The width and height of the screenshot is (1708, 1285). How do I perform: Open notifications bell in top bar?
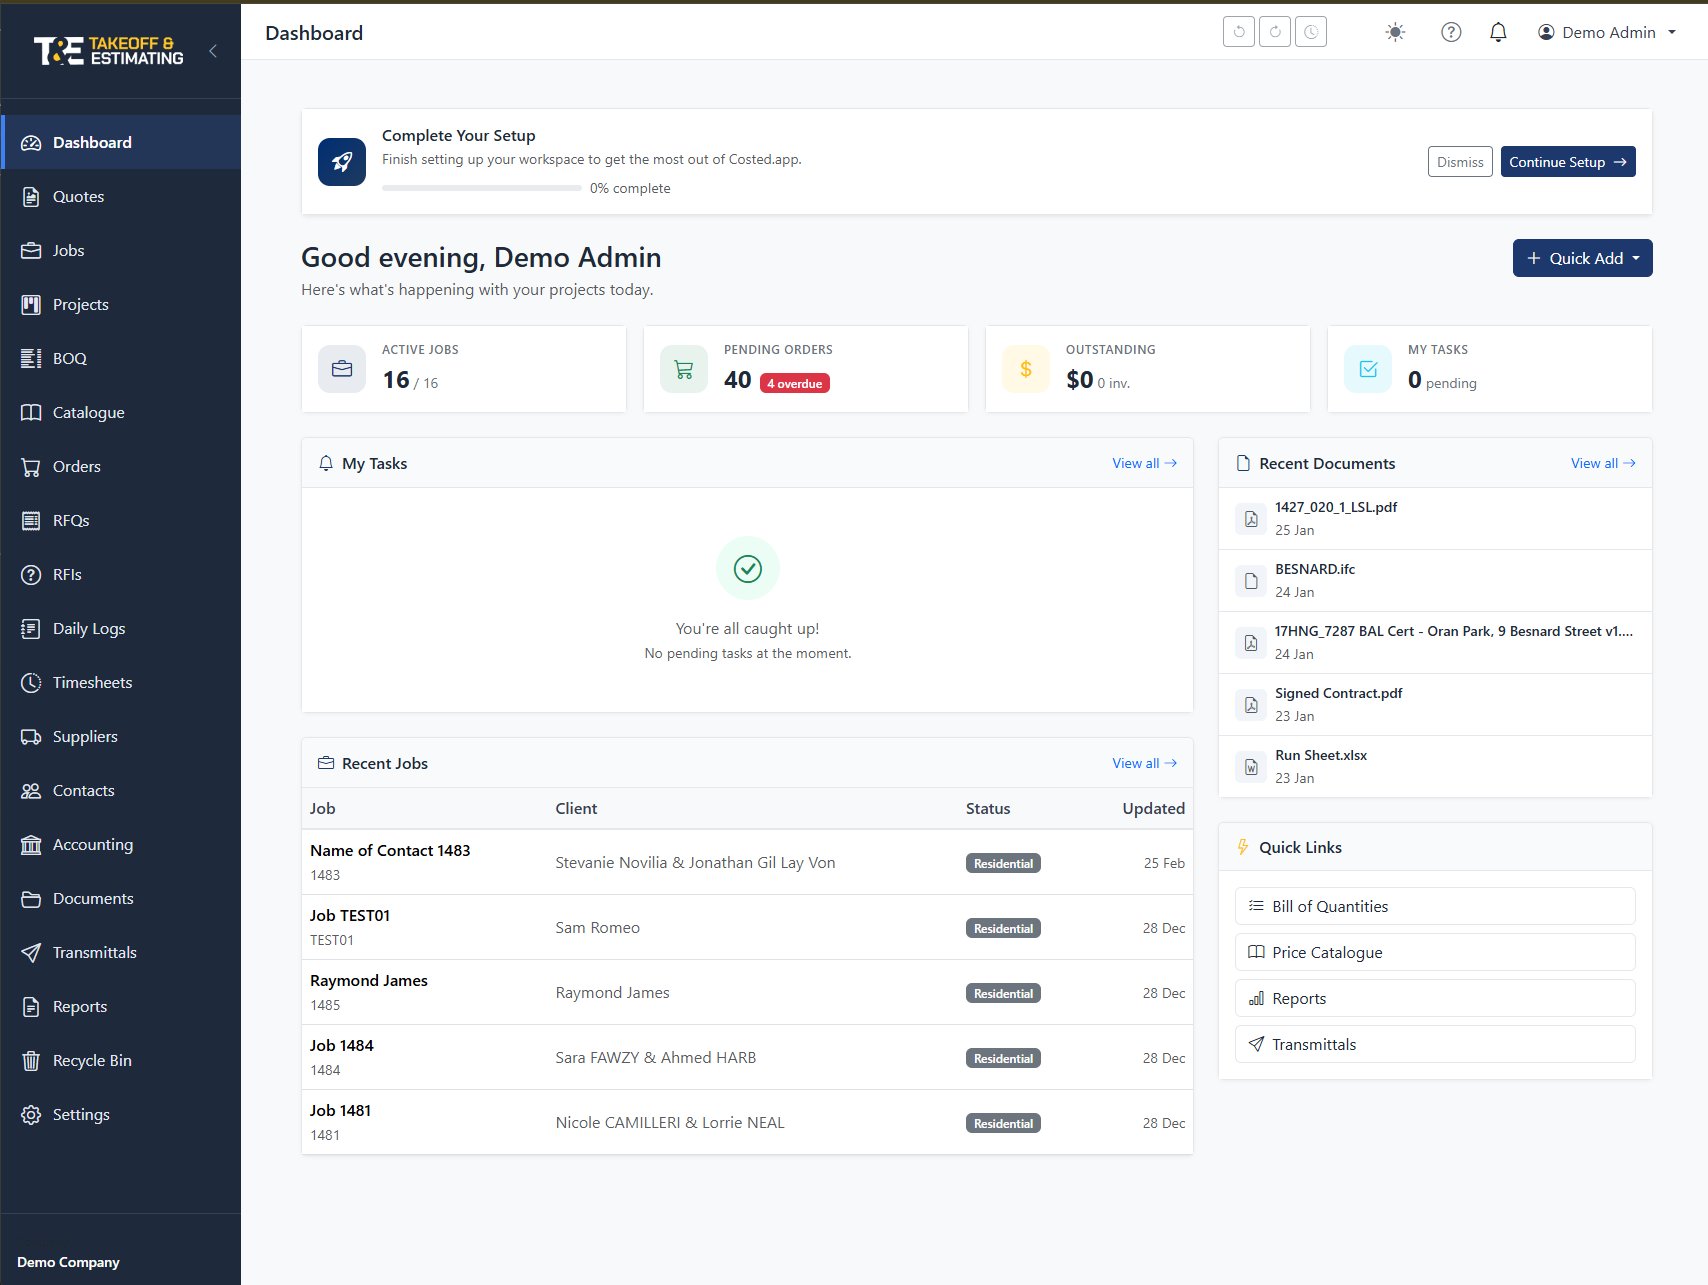pos(1498,32)
